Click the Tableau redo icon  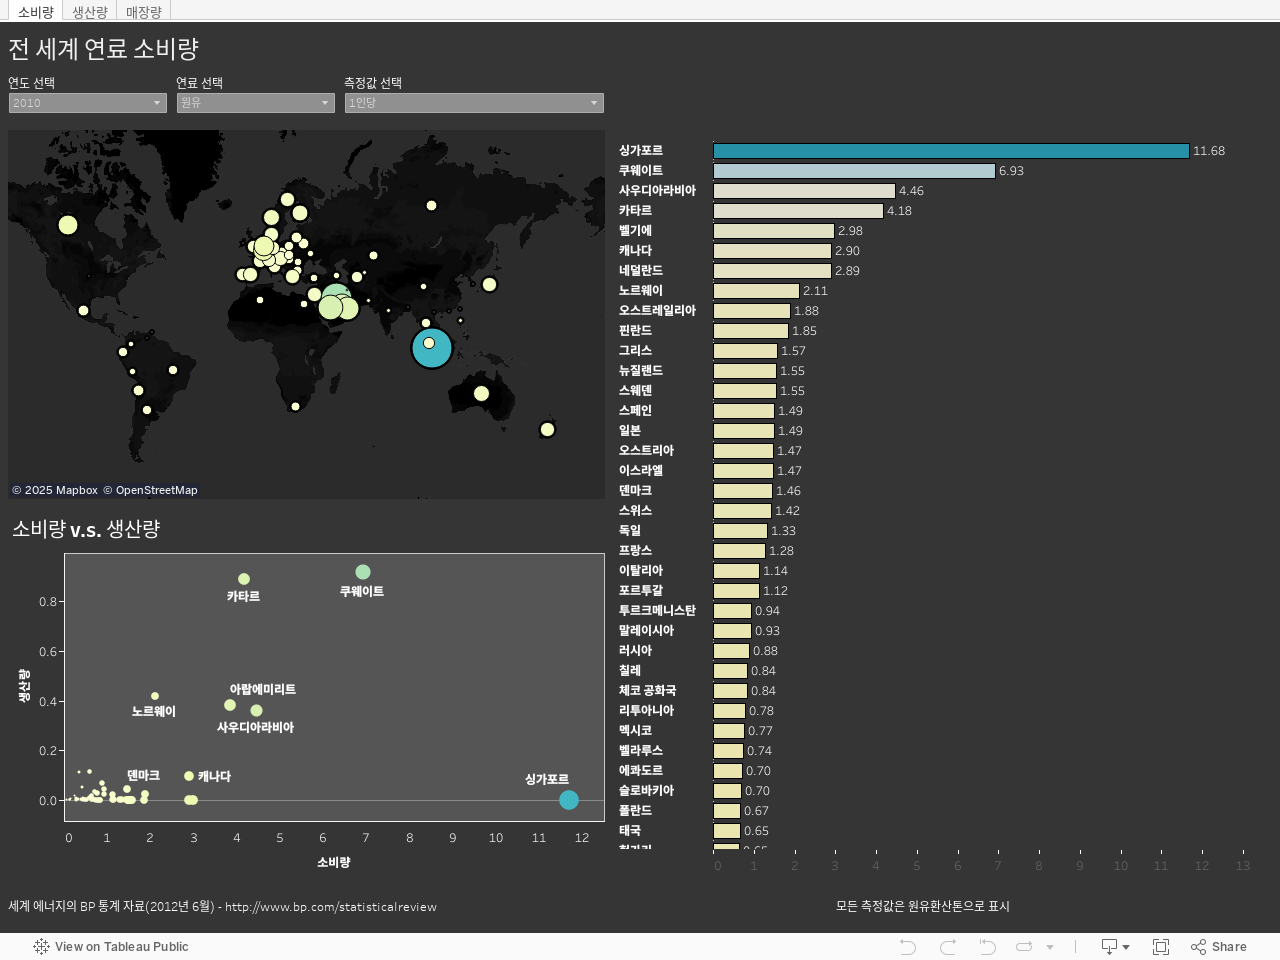tap(948, 946)
